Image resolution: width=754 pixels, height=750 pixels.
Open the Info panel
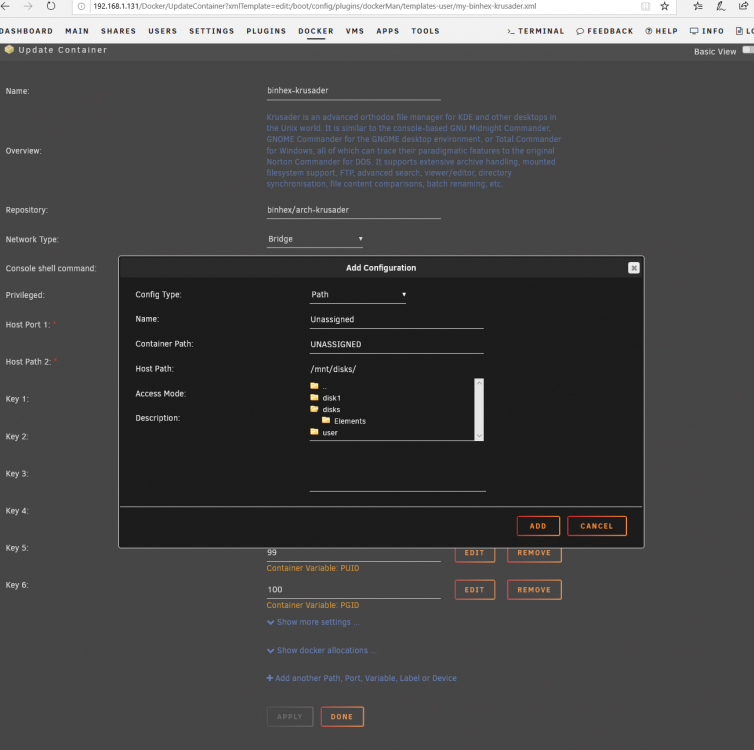706,31
